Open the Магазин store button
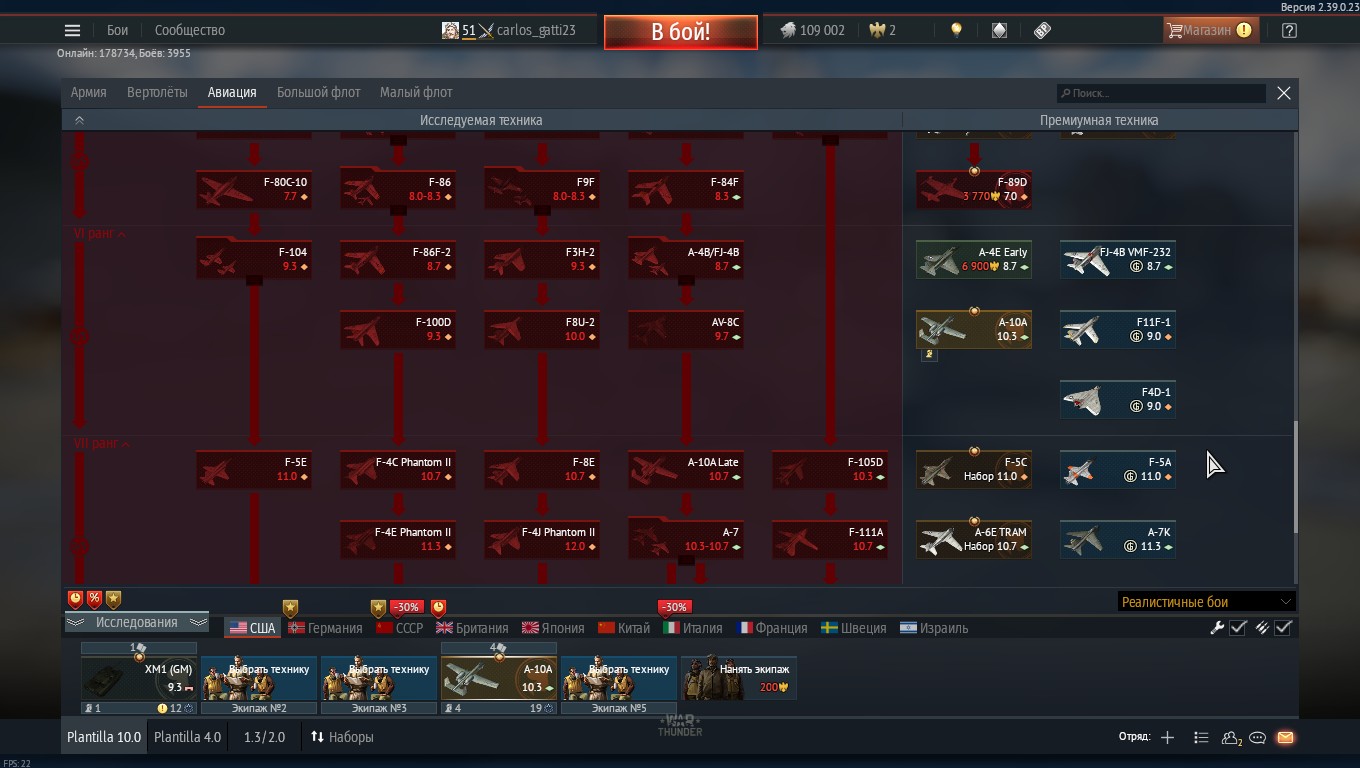This screenshot has height=768, width=1360. 1209,30
